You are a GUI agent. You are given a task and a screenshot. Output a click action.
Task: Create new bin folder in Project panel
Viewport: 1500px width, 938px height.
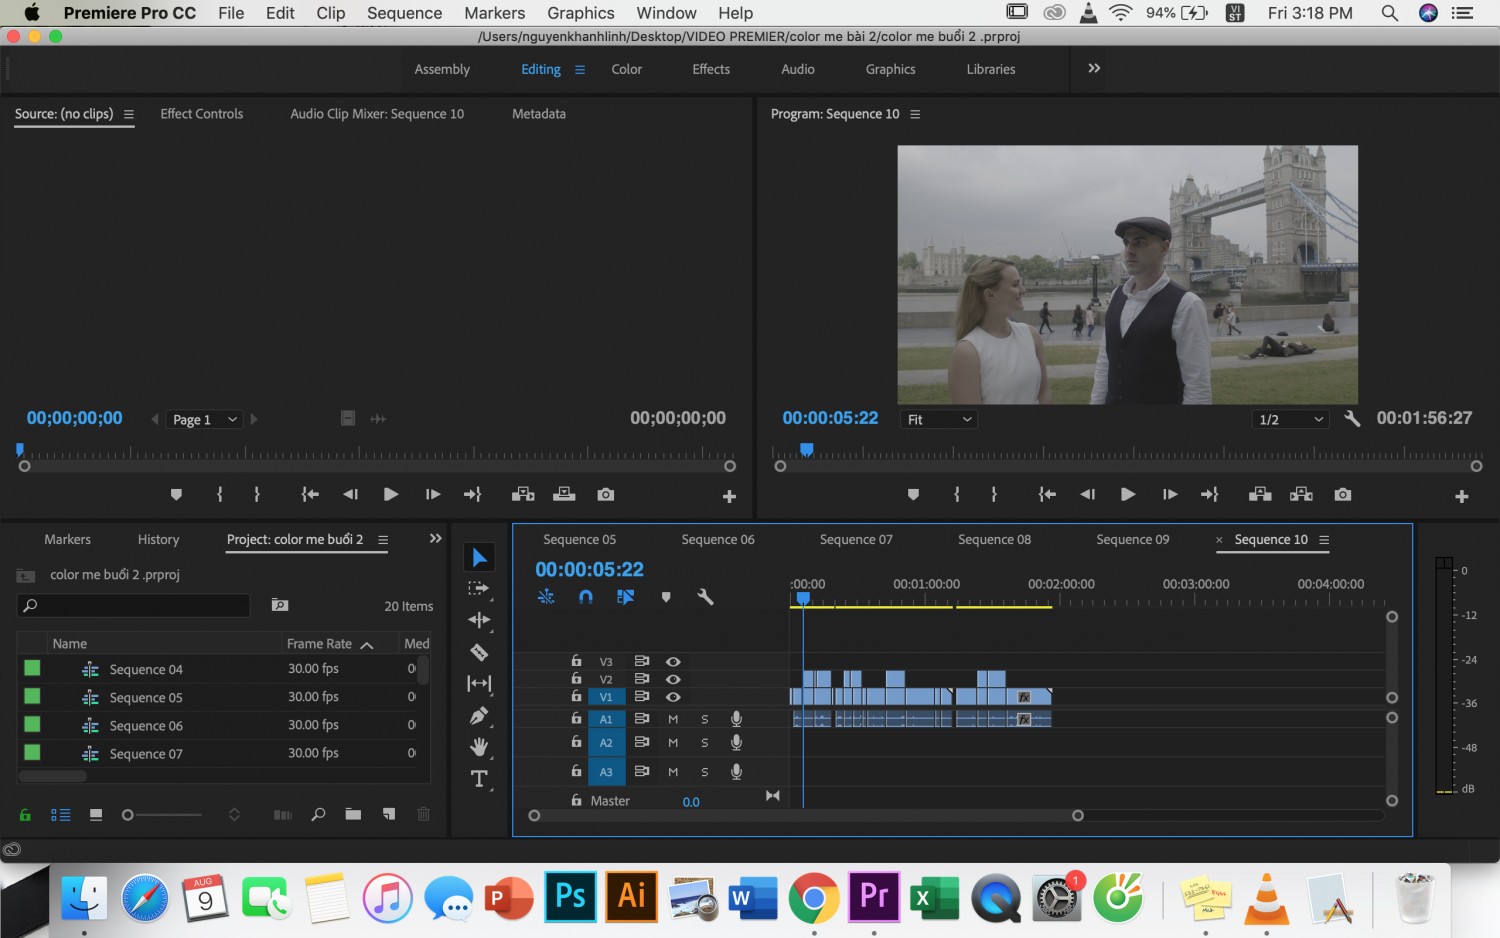click(x=353, y=814)
